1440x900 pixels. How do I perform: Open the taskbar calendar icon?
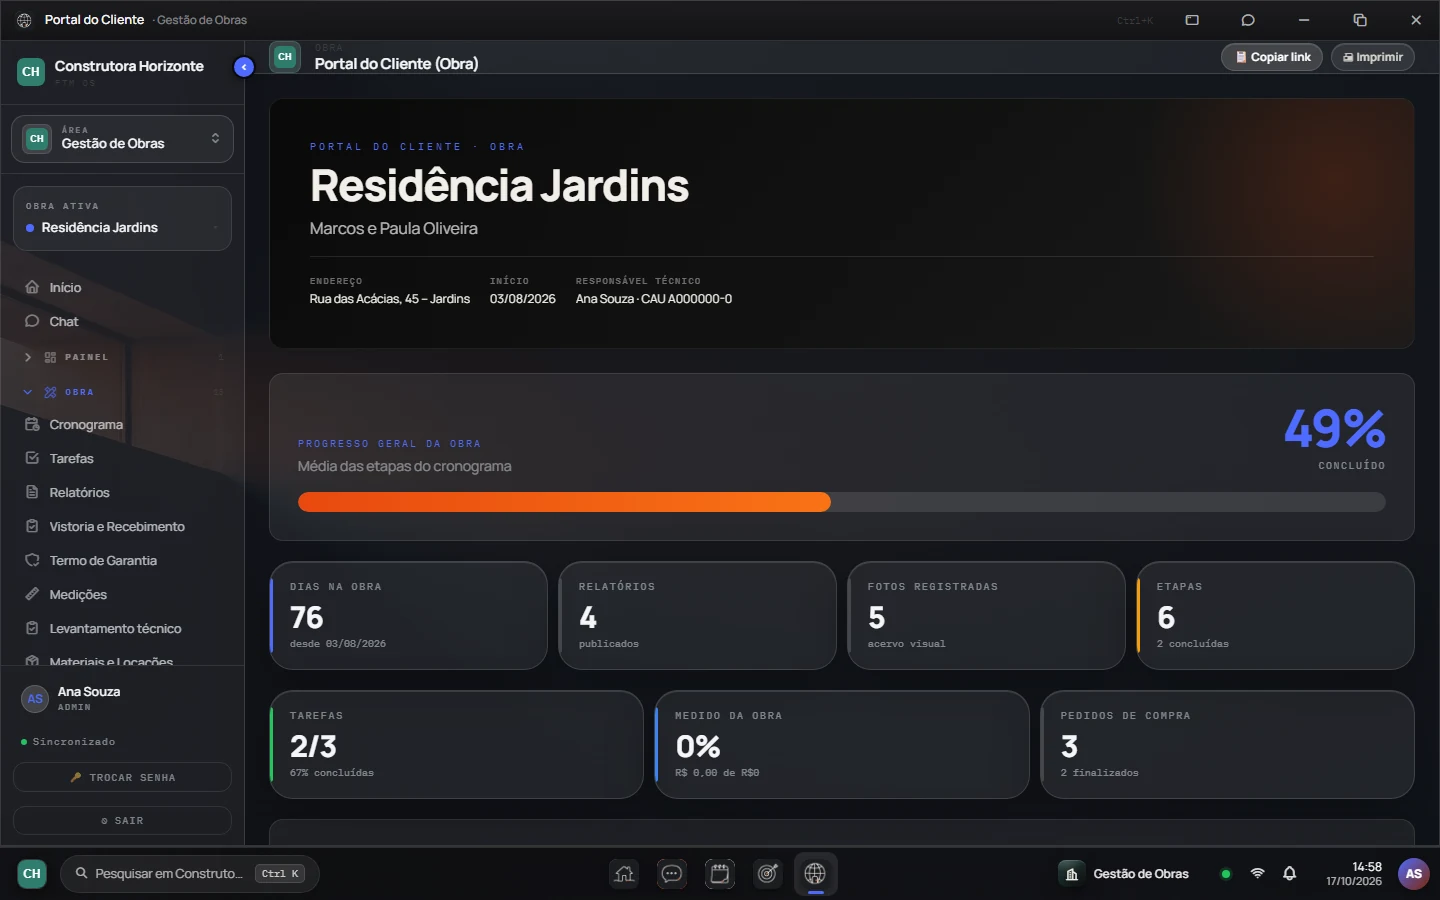720,874
